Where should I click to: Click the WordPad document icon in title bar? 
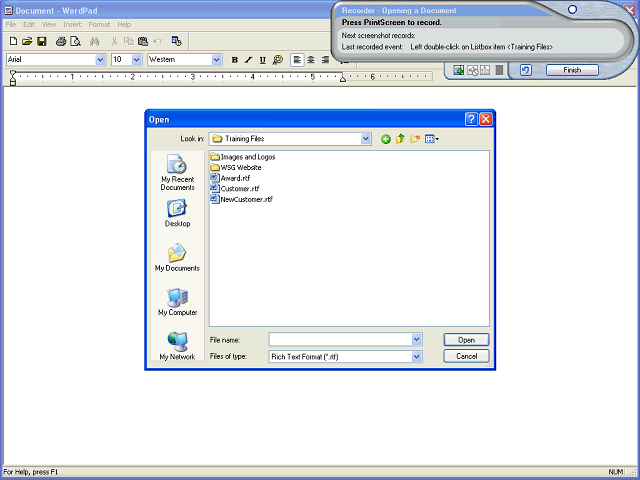point(8,10)
